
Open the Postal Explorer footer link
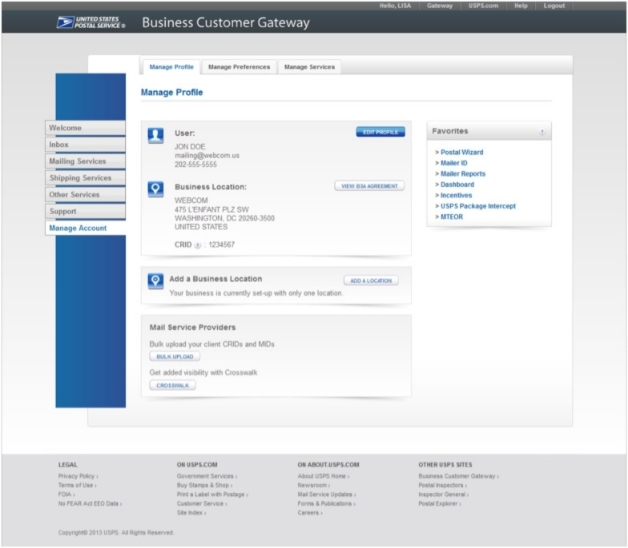(440, 504)
